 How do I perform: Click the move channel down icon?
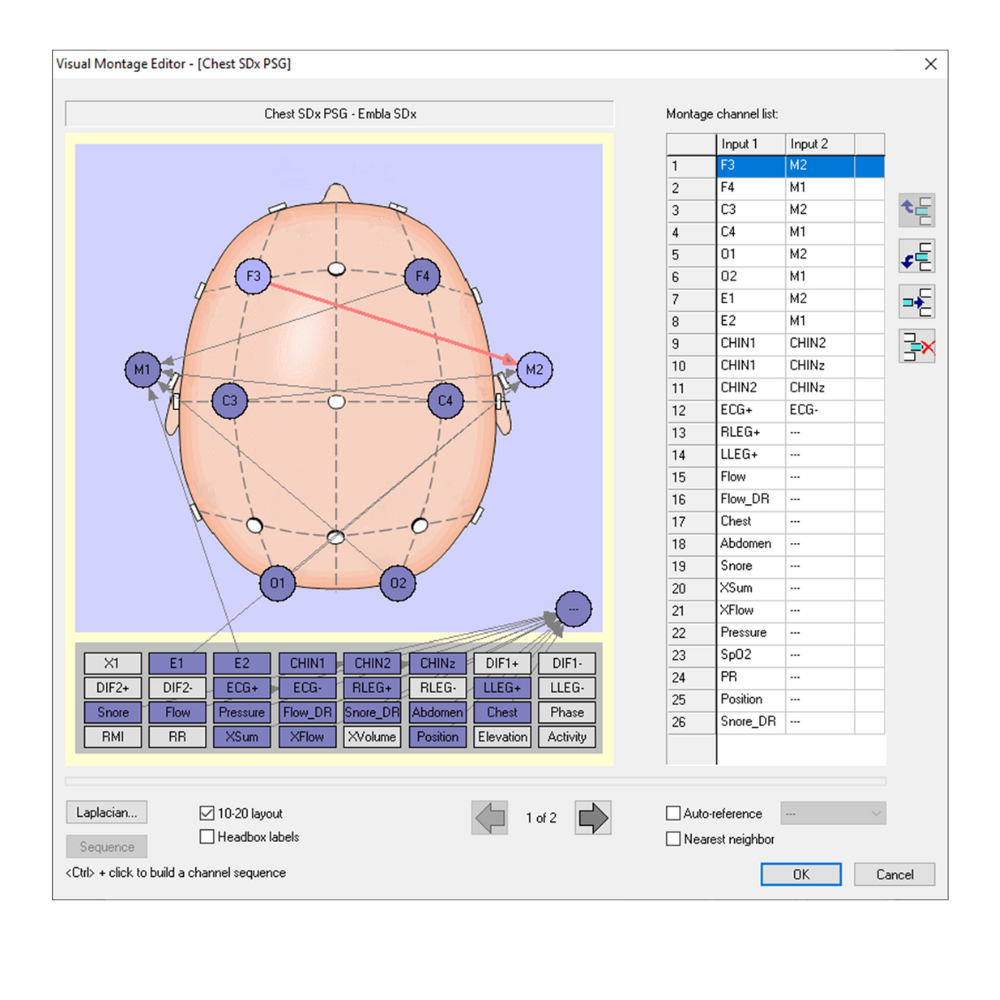(x=916, y=257)
